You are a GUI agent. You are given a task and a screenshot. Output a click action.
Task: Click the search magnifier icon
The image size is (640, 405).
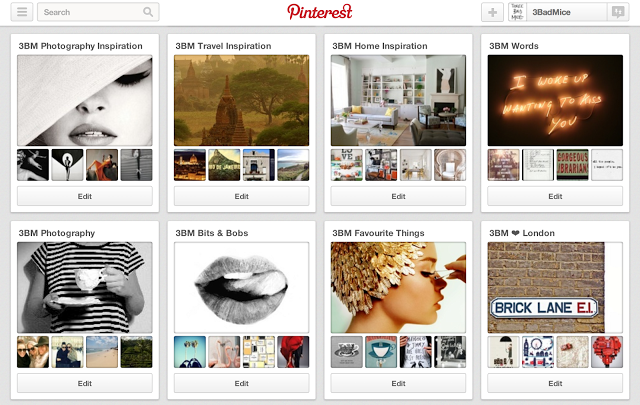coord(148,12)
